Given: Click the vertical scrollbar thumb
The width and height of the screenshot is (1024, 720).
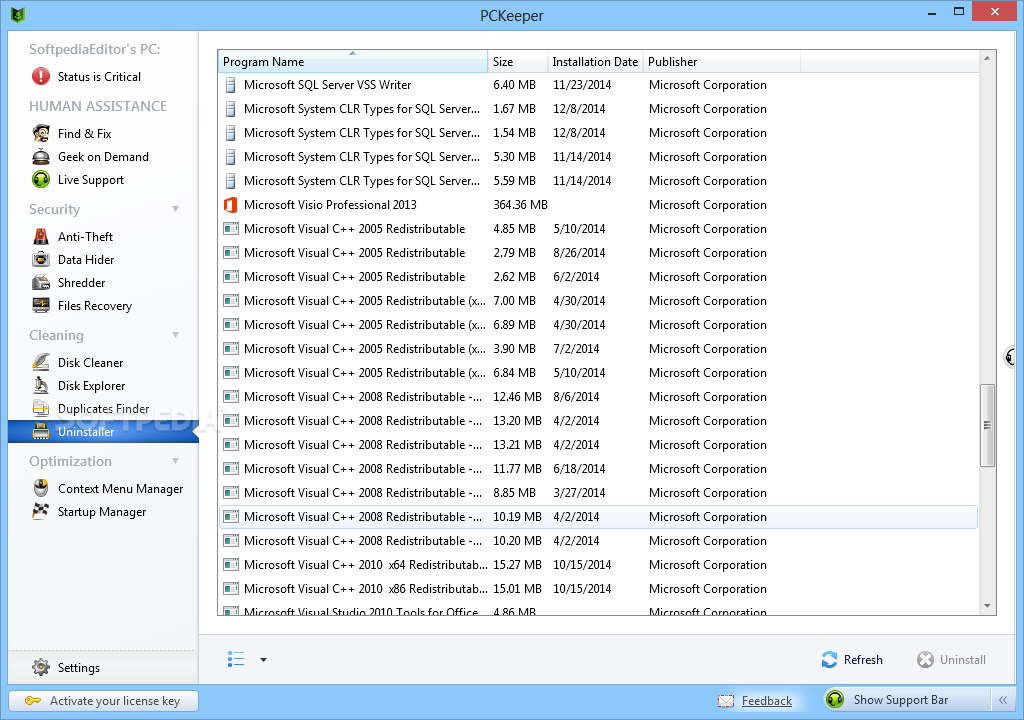Looking at the screenshot, I should click(987, 425).
